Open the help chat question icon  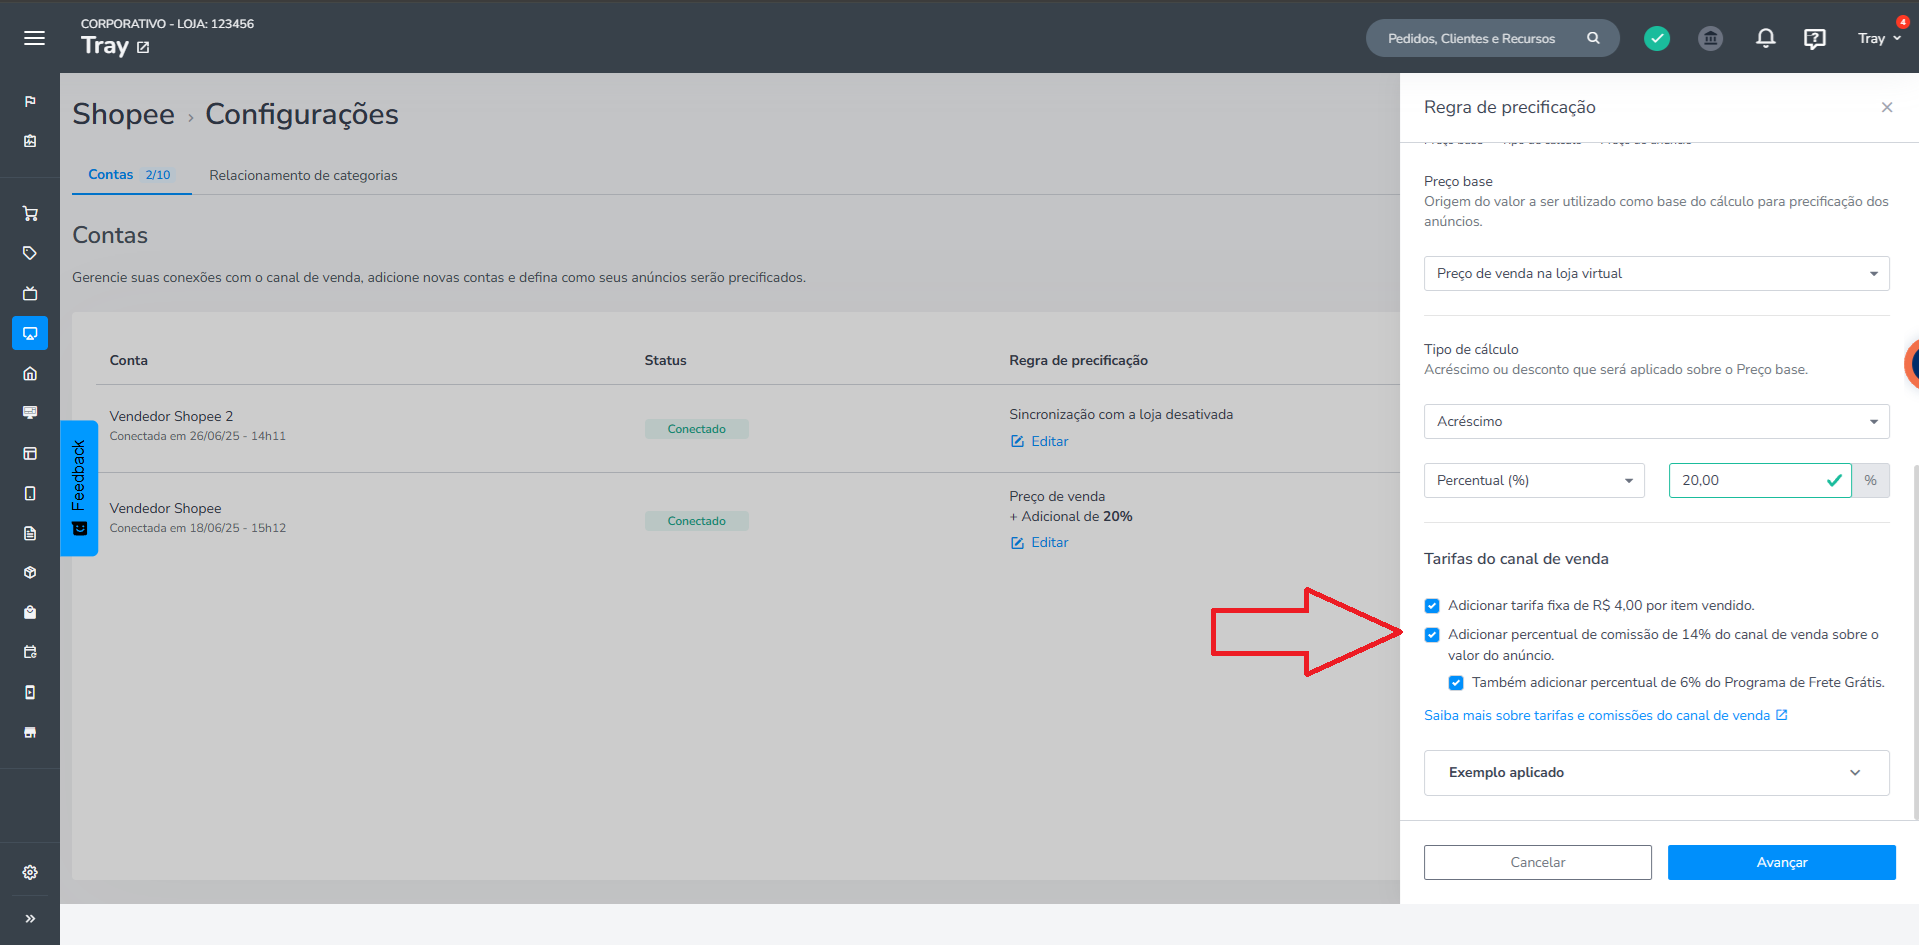(1814, 38)
